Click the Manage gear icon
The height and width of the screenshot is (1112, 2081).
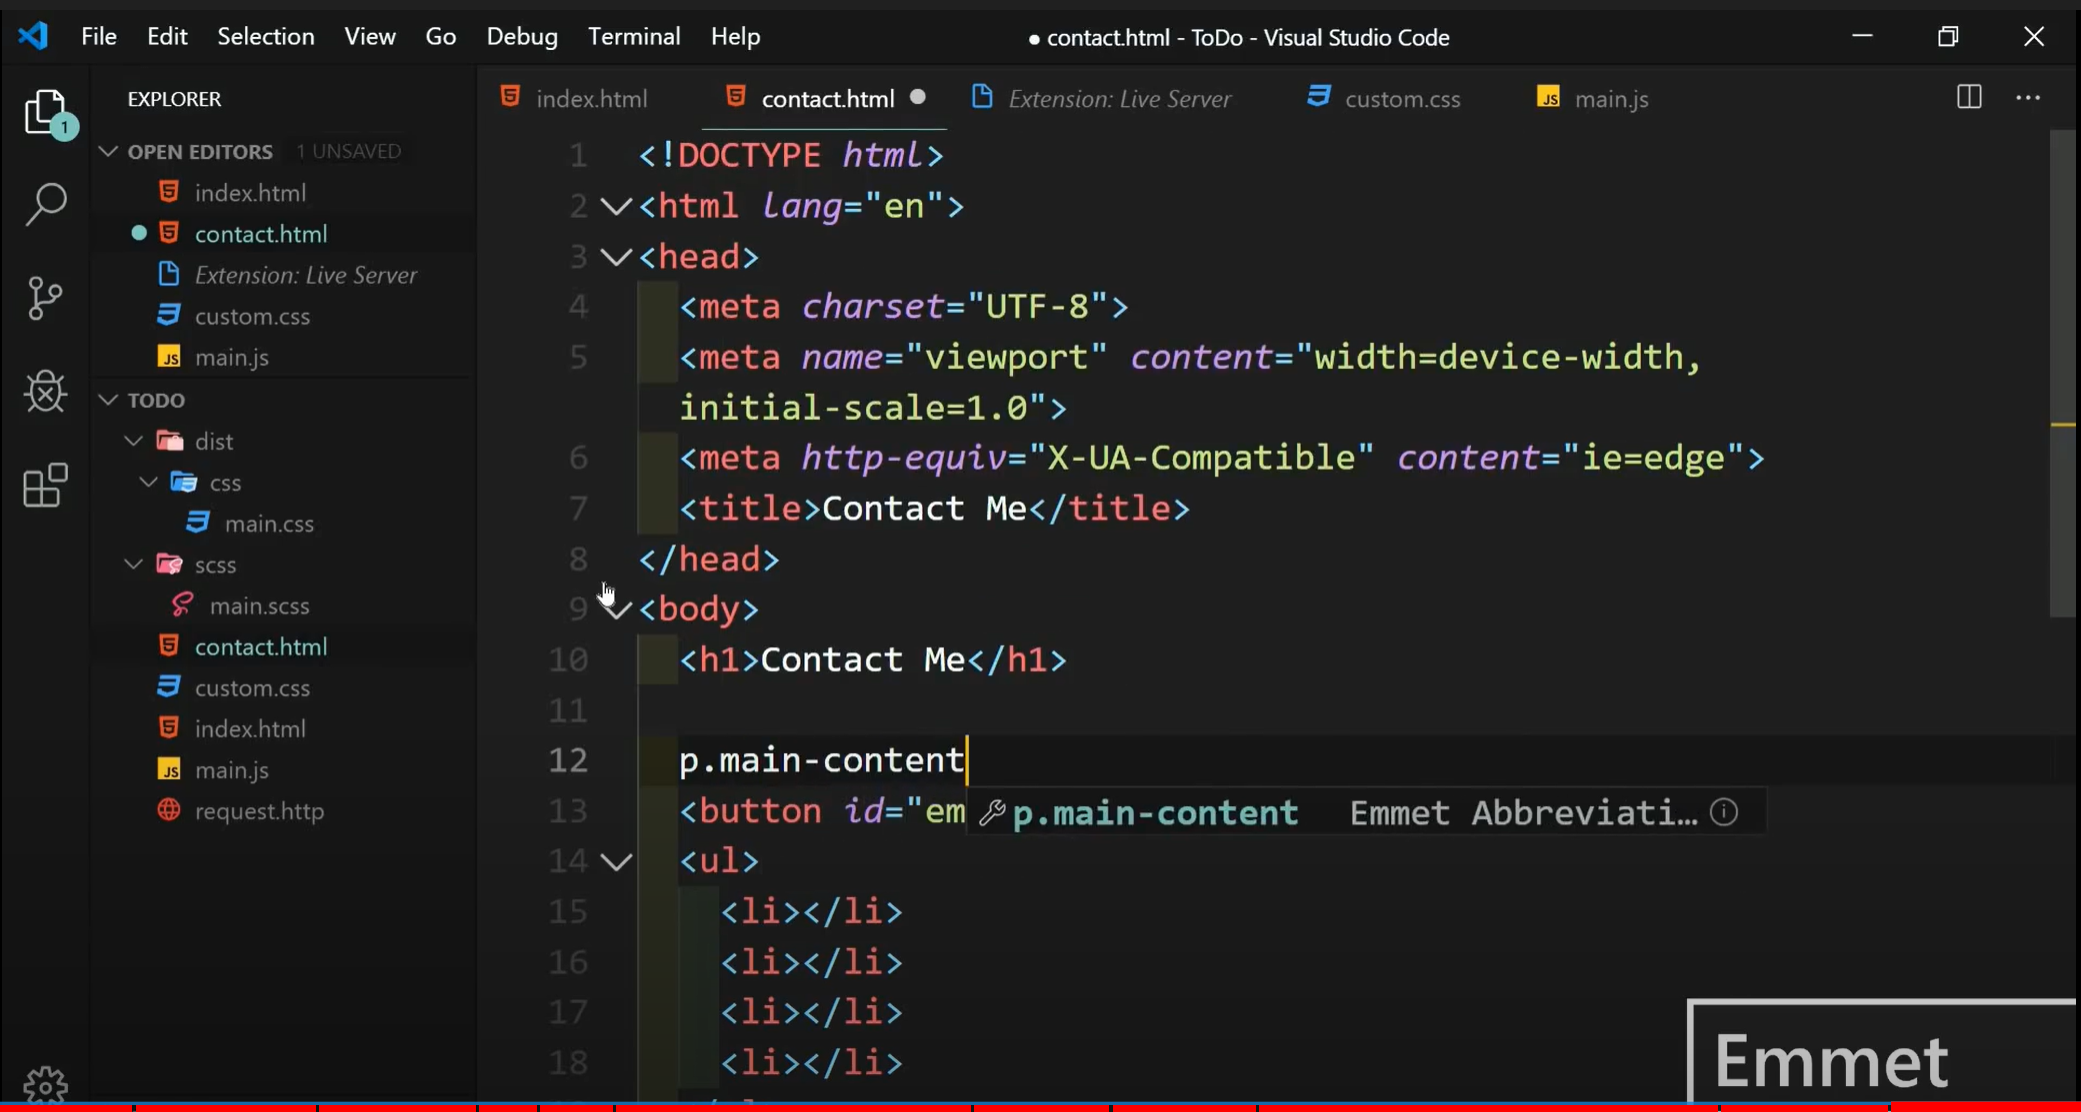[x=46, y=1084]
